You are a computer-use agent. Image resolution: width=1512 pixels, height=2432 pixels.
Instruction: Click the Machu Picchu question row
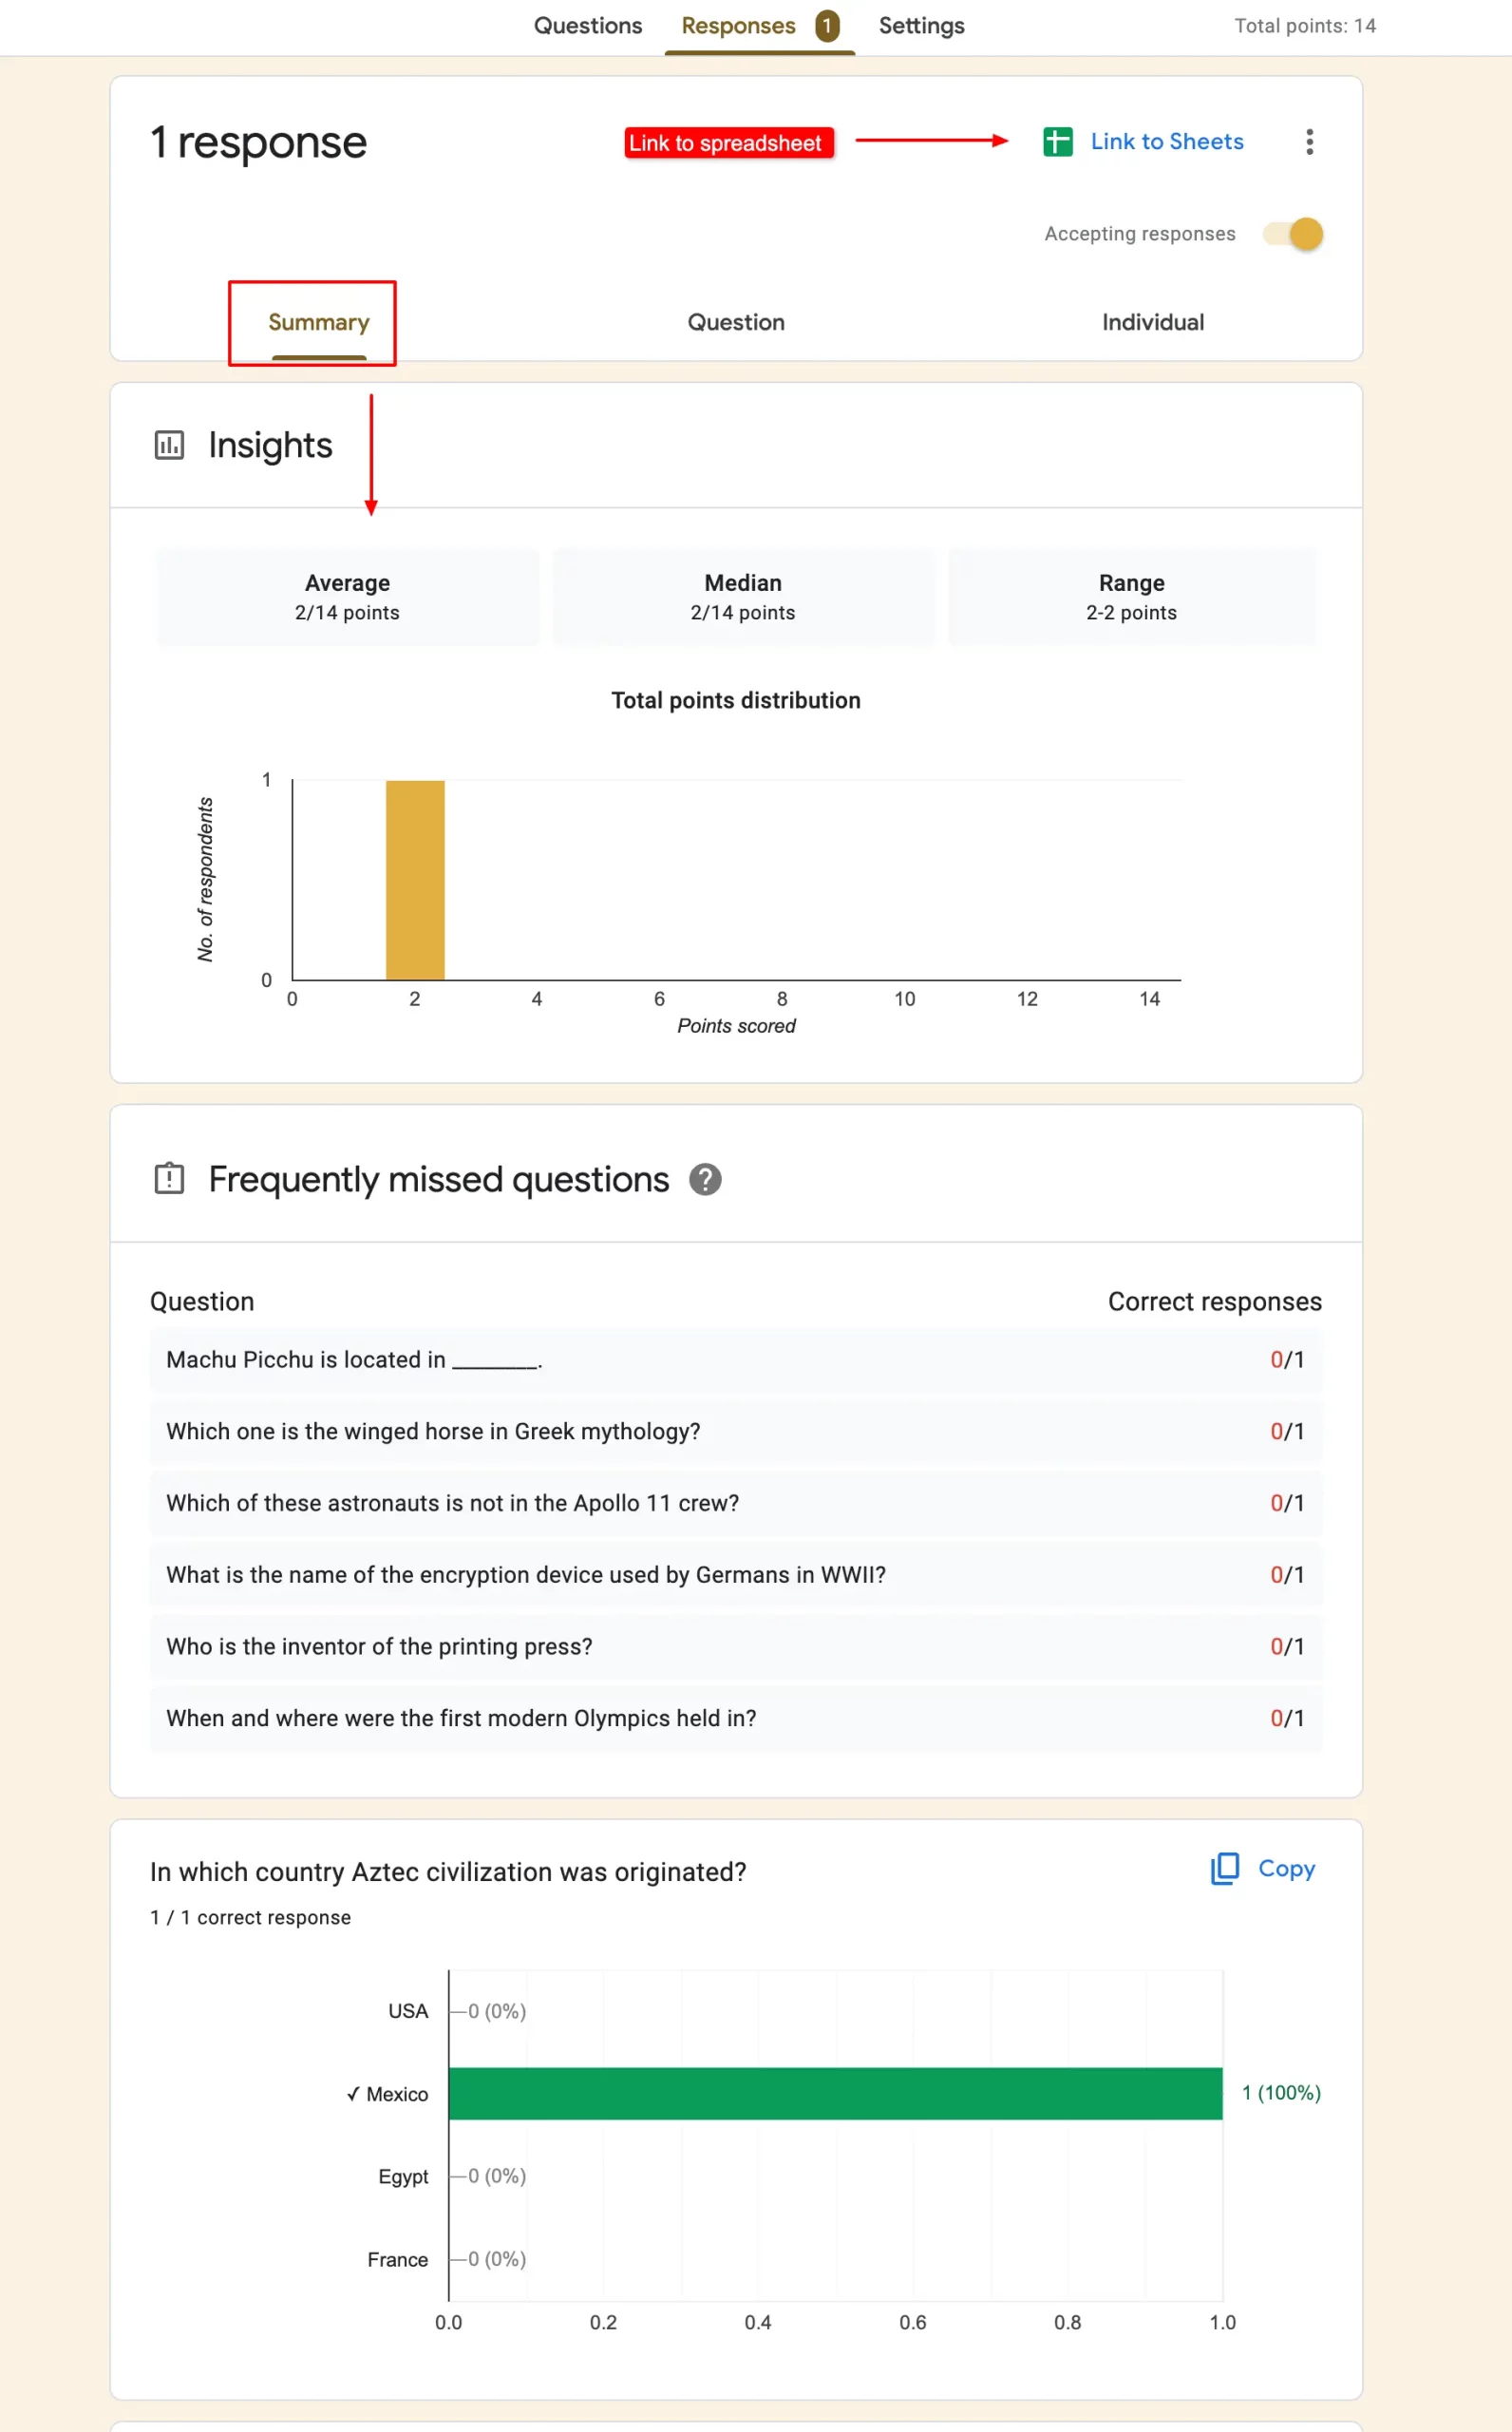(x=736, y=1360)
